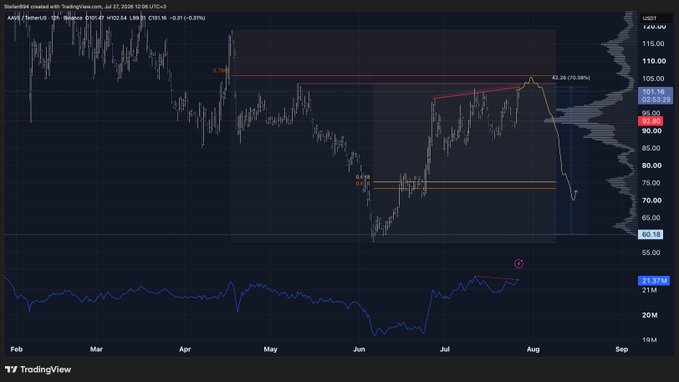Viewport: 679px width, 382px height.
Task: Click the Sep label on time axis
Action: tap(621, 349)
